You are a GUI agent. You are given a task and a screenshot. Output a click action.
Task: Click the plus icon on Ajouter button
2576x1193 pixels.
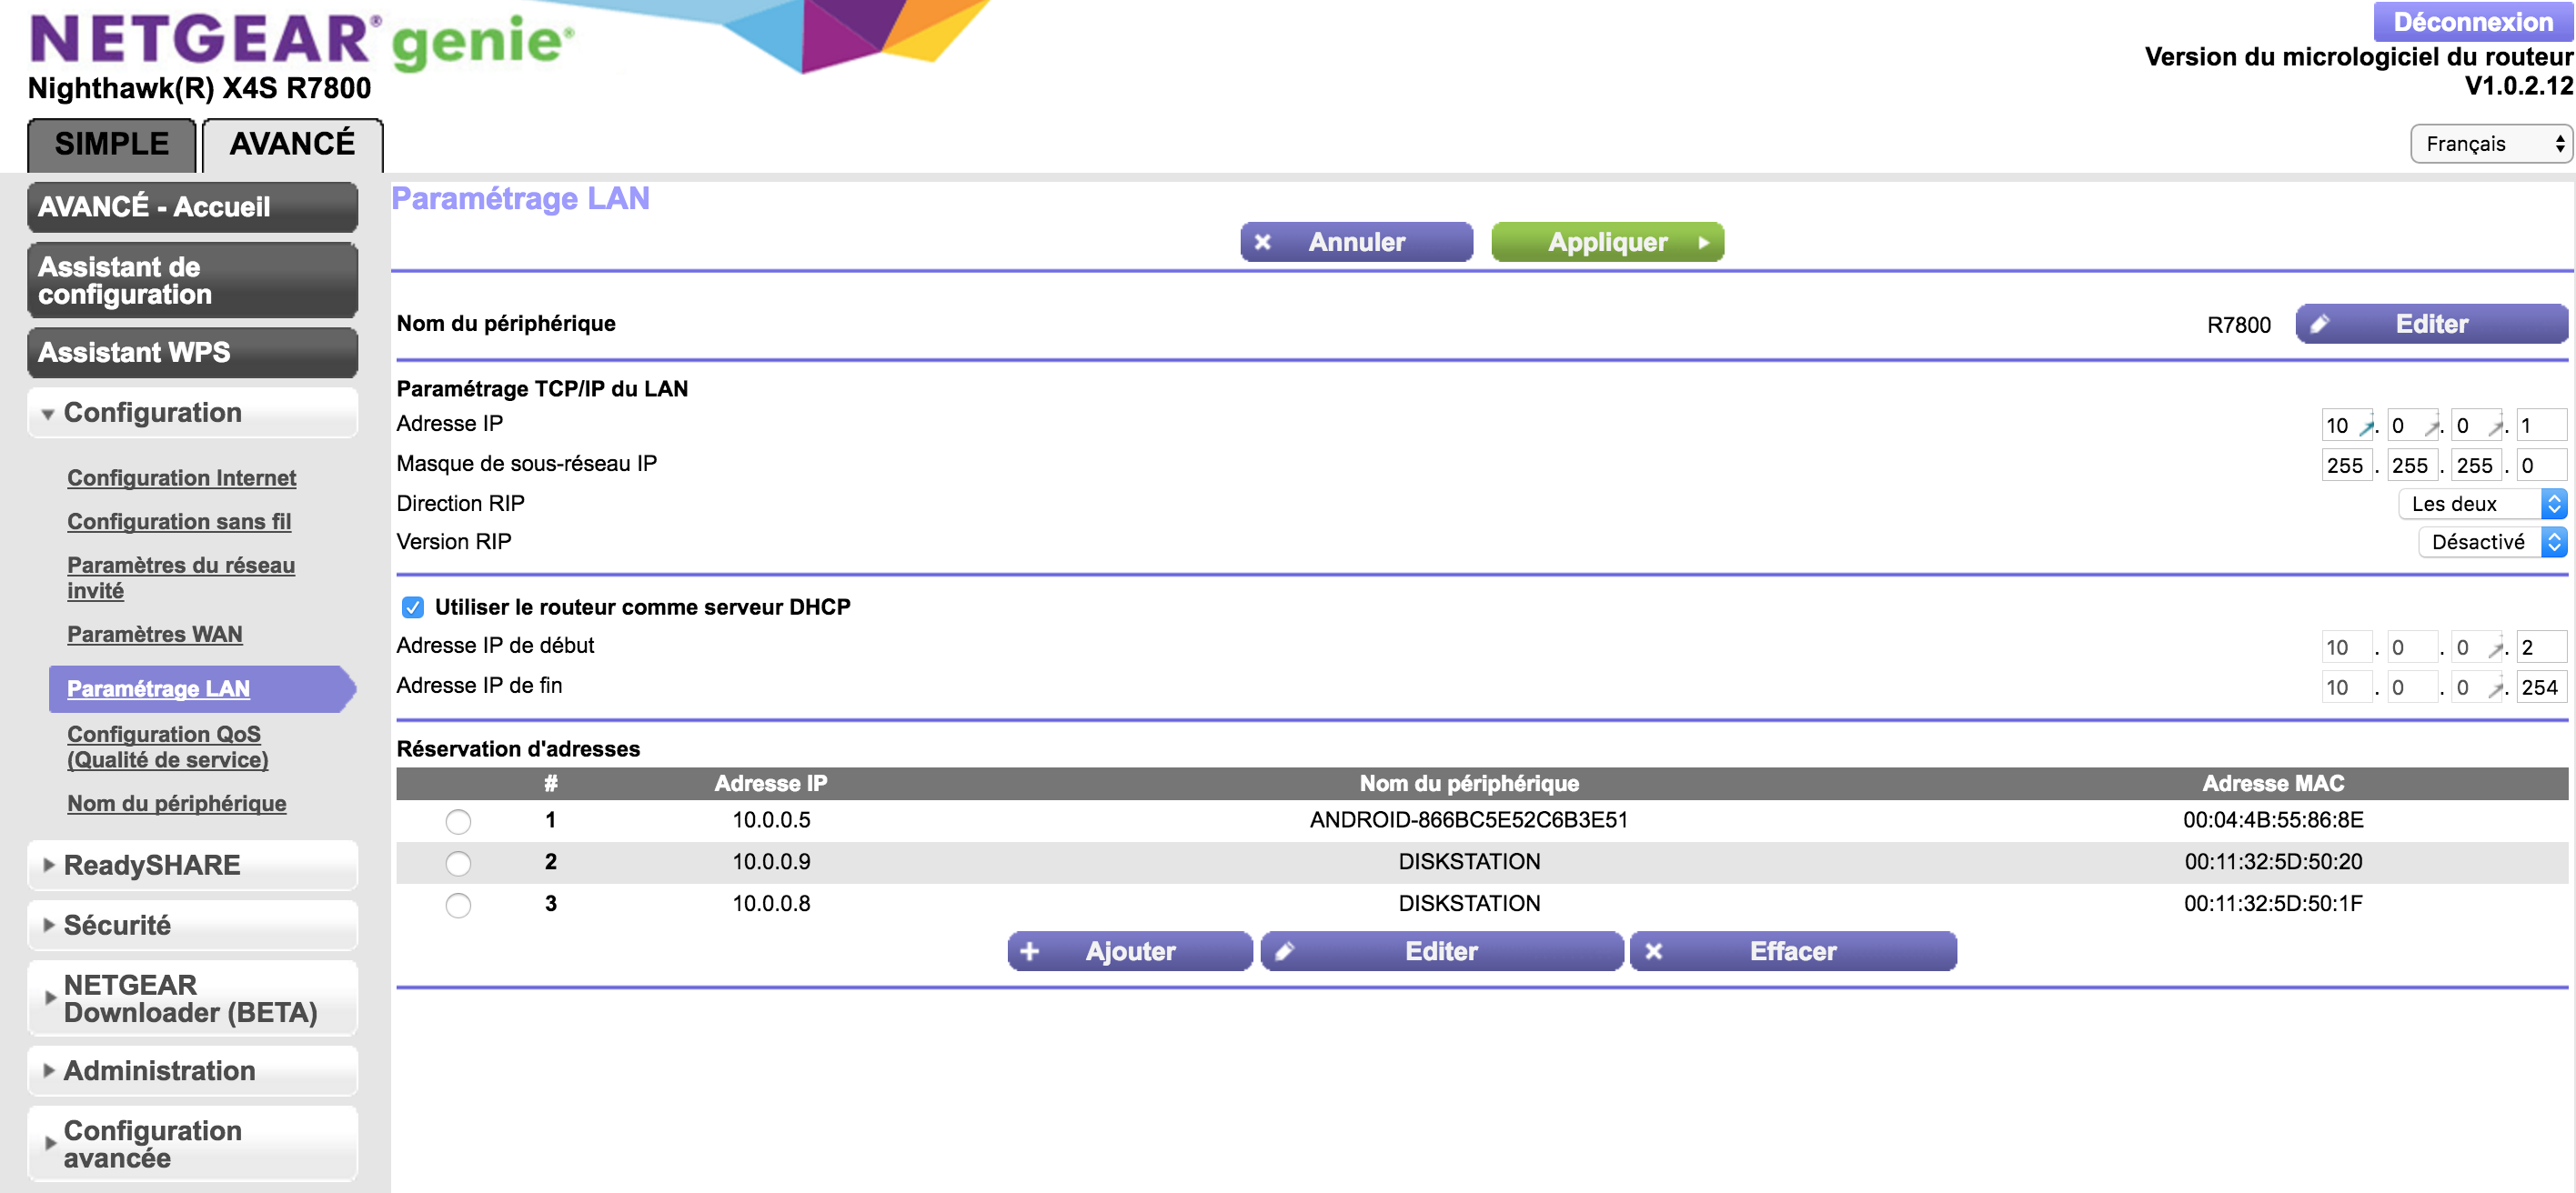coord(1029,951)
